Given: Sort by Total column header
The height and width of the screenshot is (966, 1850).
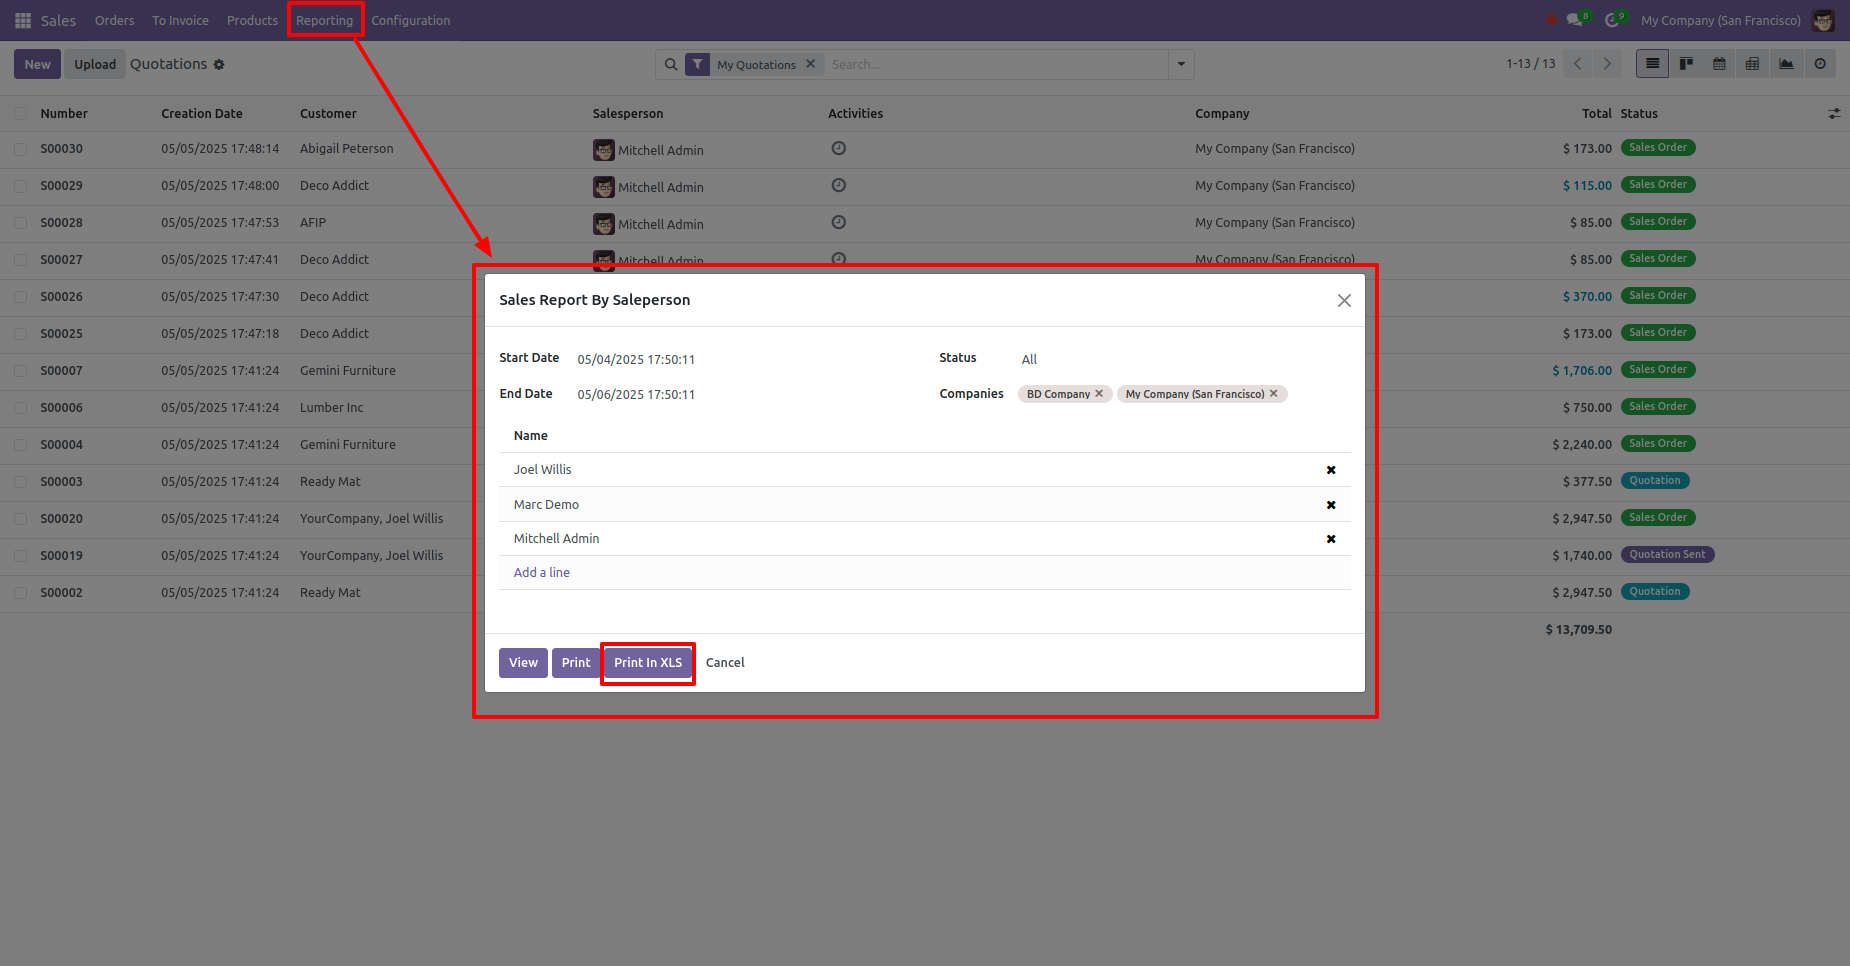Looking at the screenshot, I should coord(1596,114).
